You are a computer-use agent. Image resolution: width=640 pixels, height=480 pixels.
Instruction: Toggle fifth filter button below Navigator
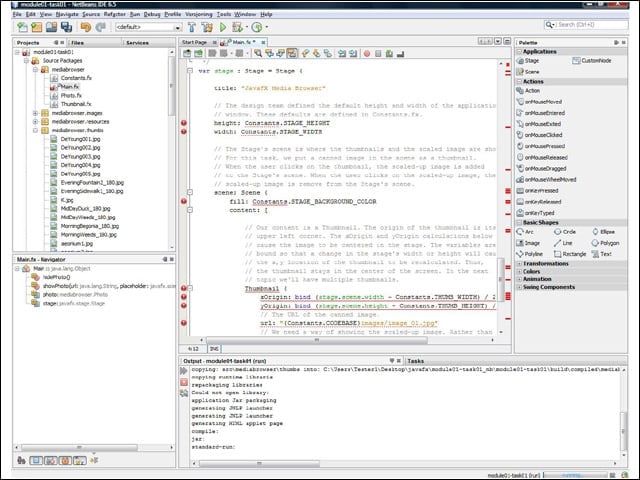click(80, 460)
